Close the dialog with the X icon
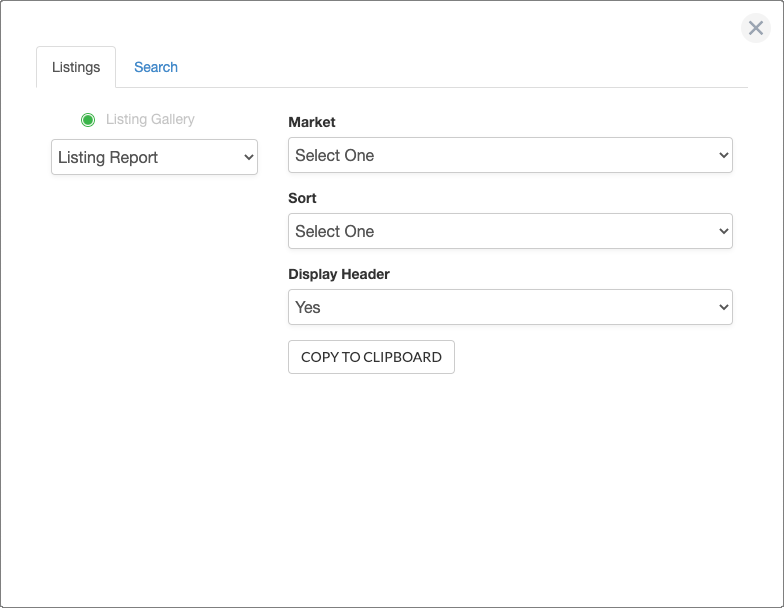The width and height of the screenshot is (784, 608). pyautogui.click(x=756, y=28)
